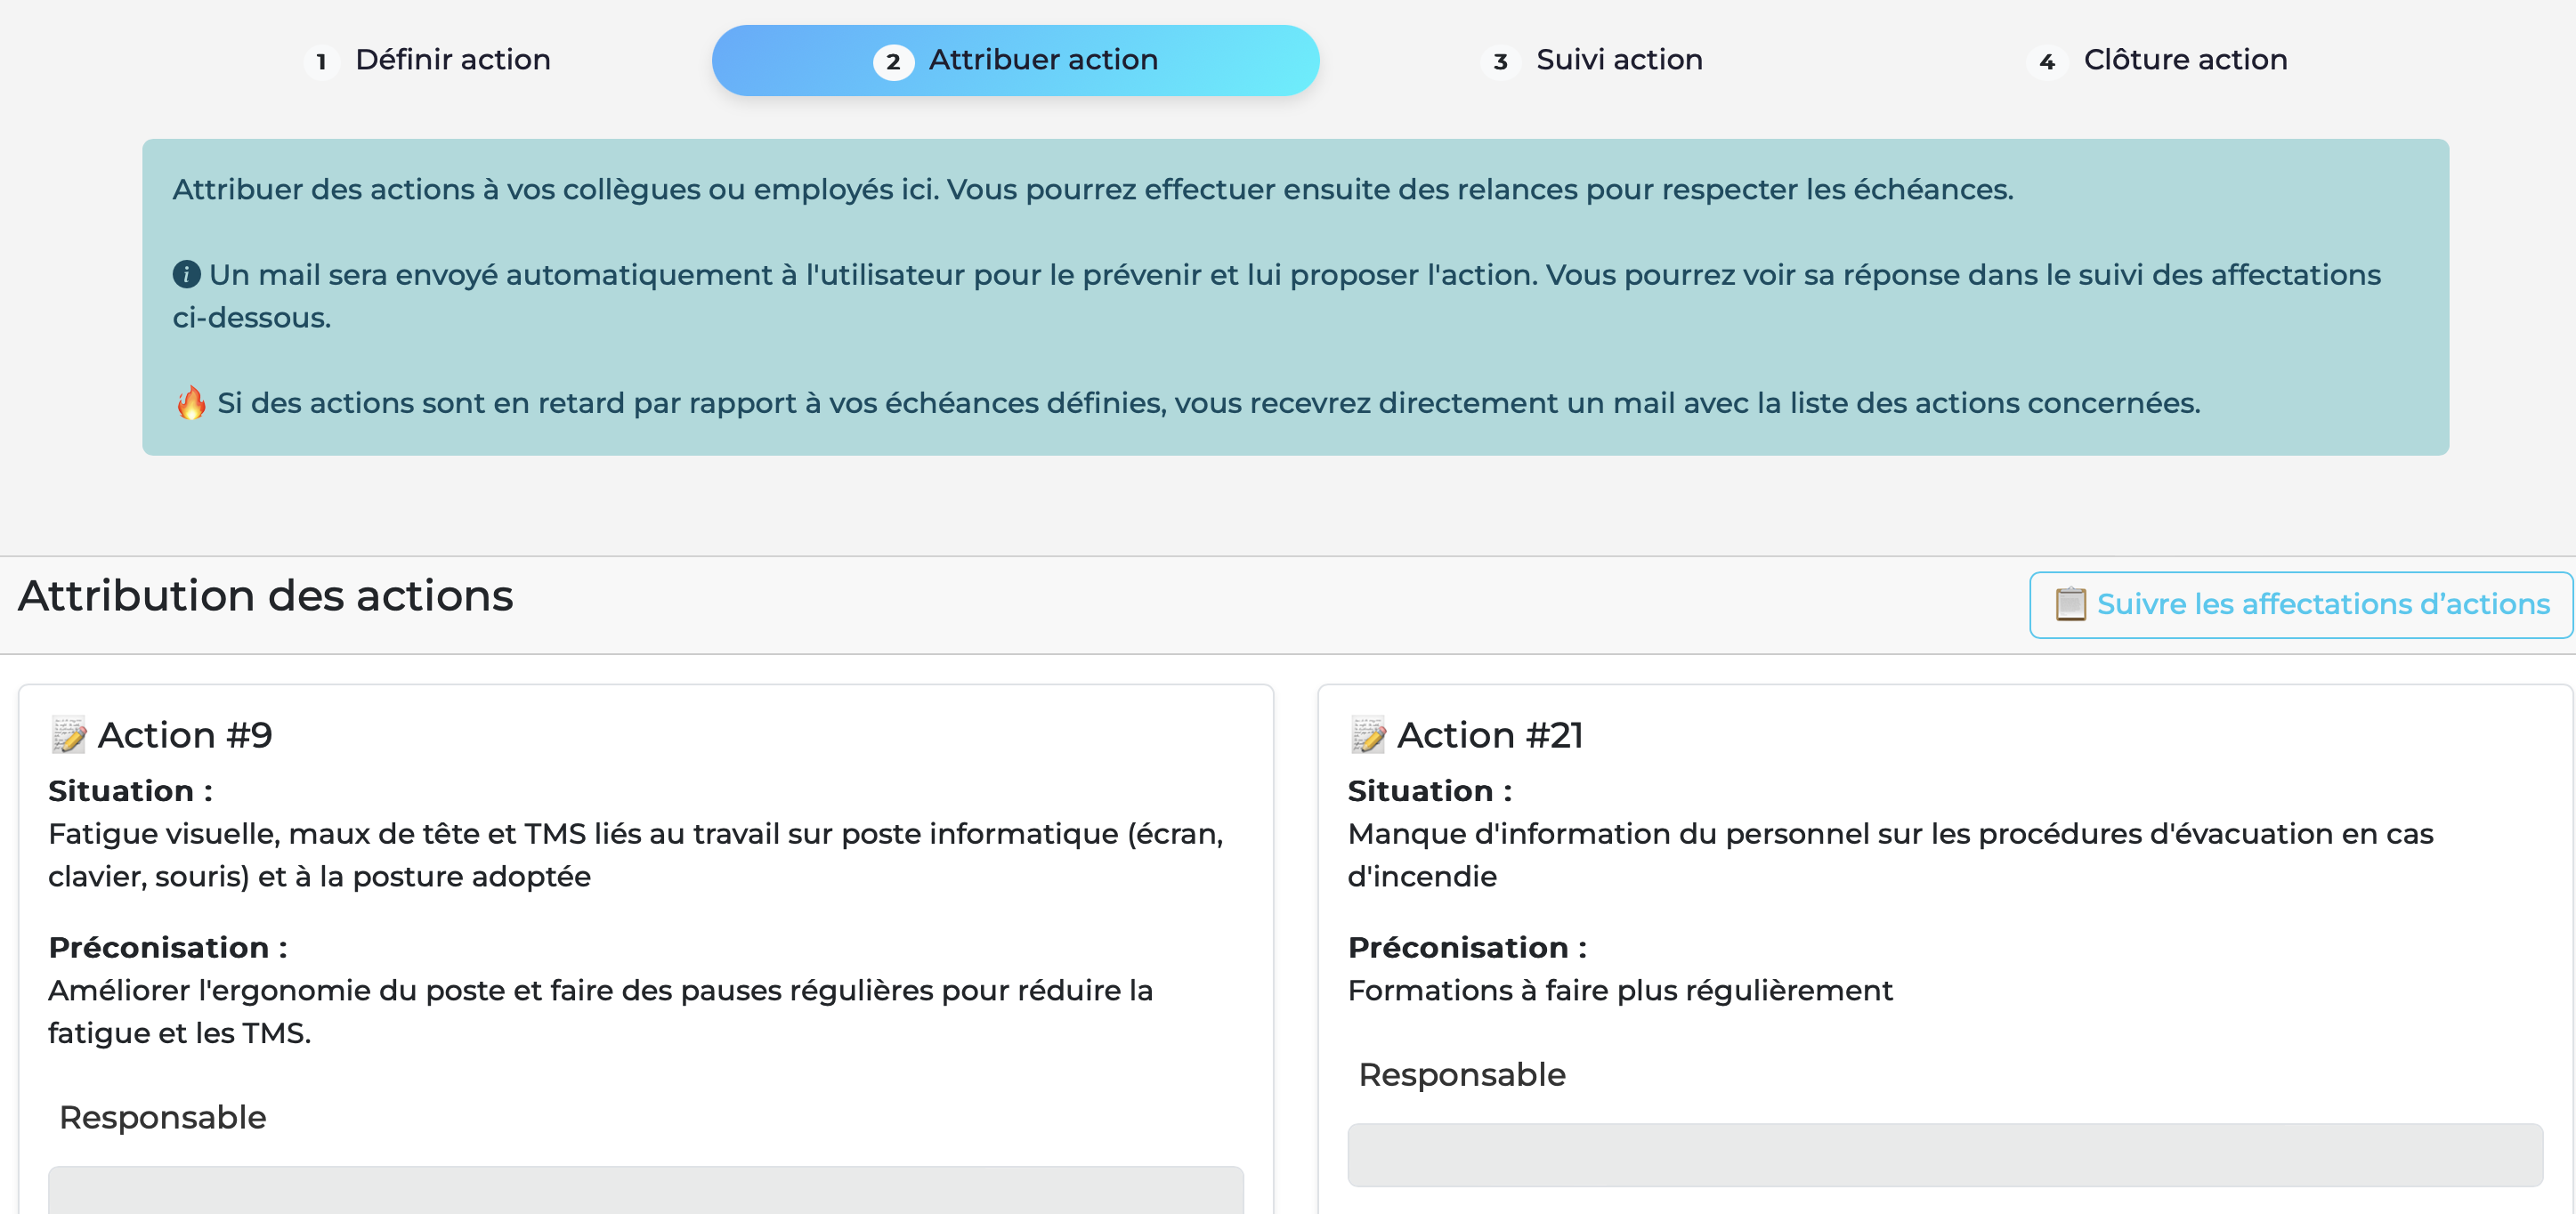Click the clipboard icon in Suivre les affectations

click(x=2070, y=604)
